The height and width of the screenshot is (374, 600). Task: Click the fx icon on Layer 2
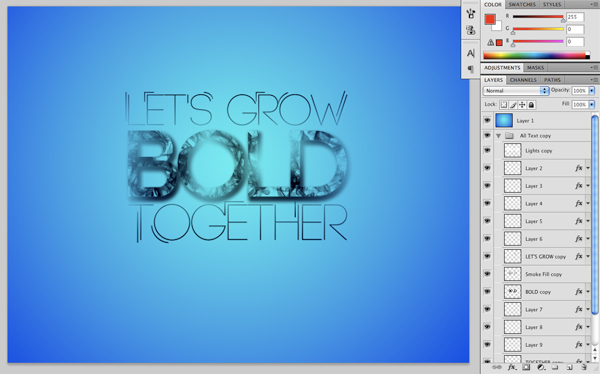tap(579, 168)
